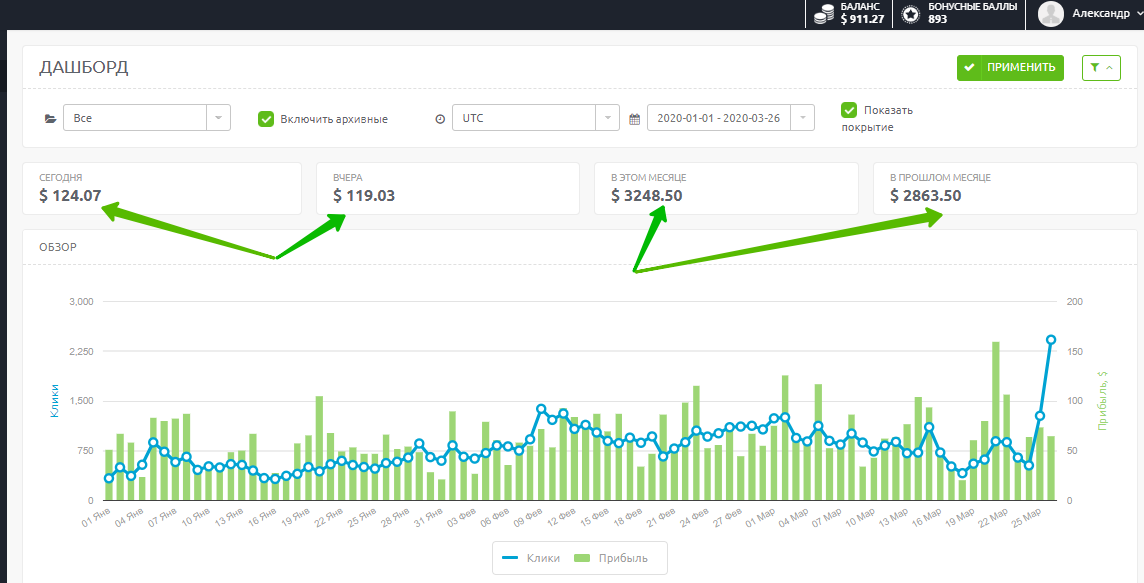Click the folder icon beside the Все selector

click(50, 118)
